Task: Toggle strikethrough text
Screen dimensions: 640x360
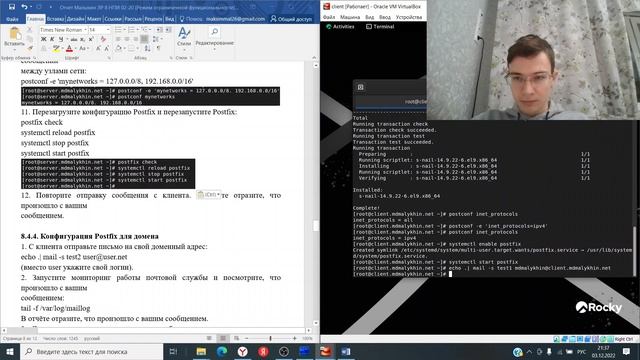Action: pos(74,39)
